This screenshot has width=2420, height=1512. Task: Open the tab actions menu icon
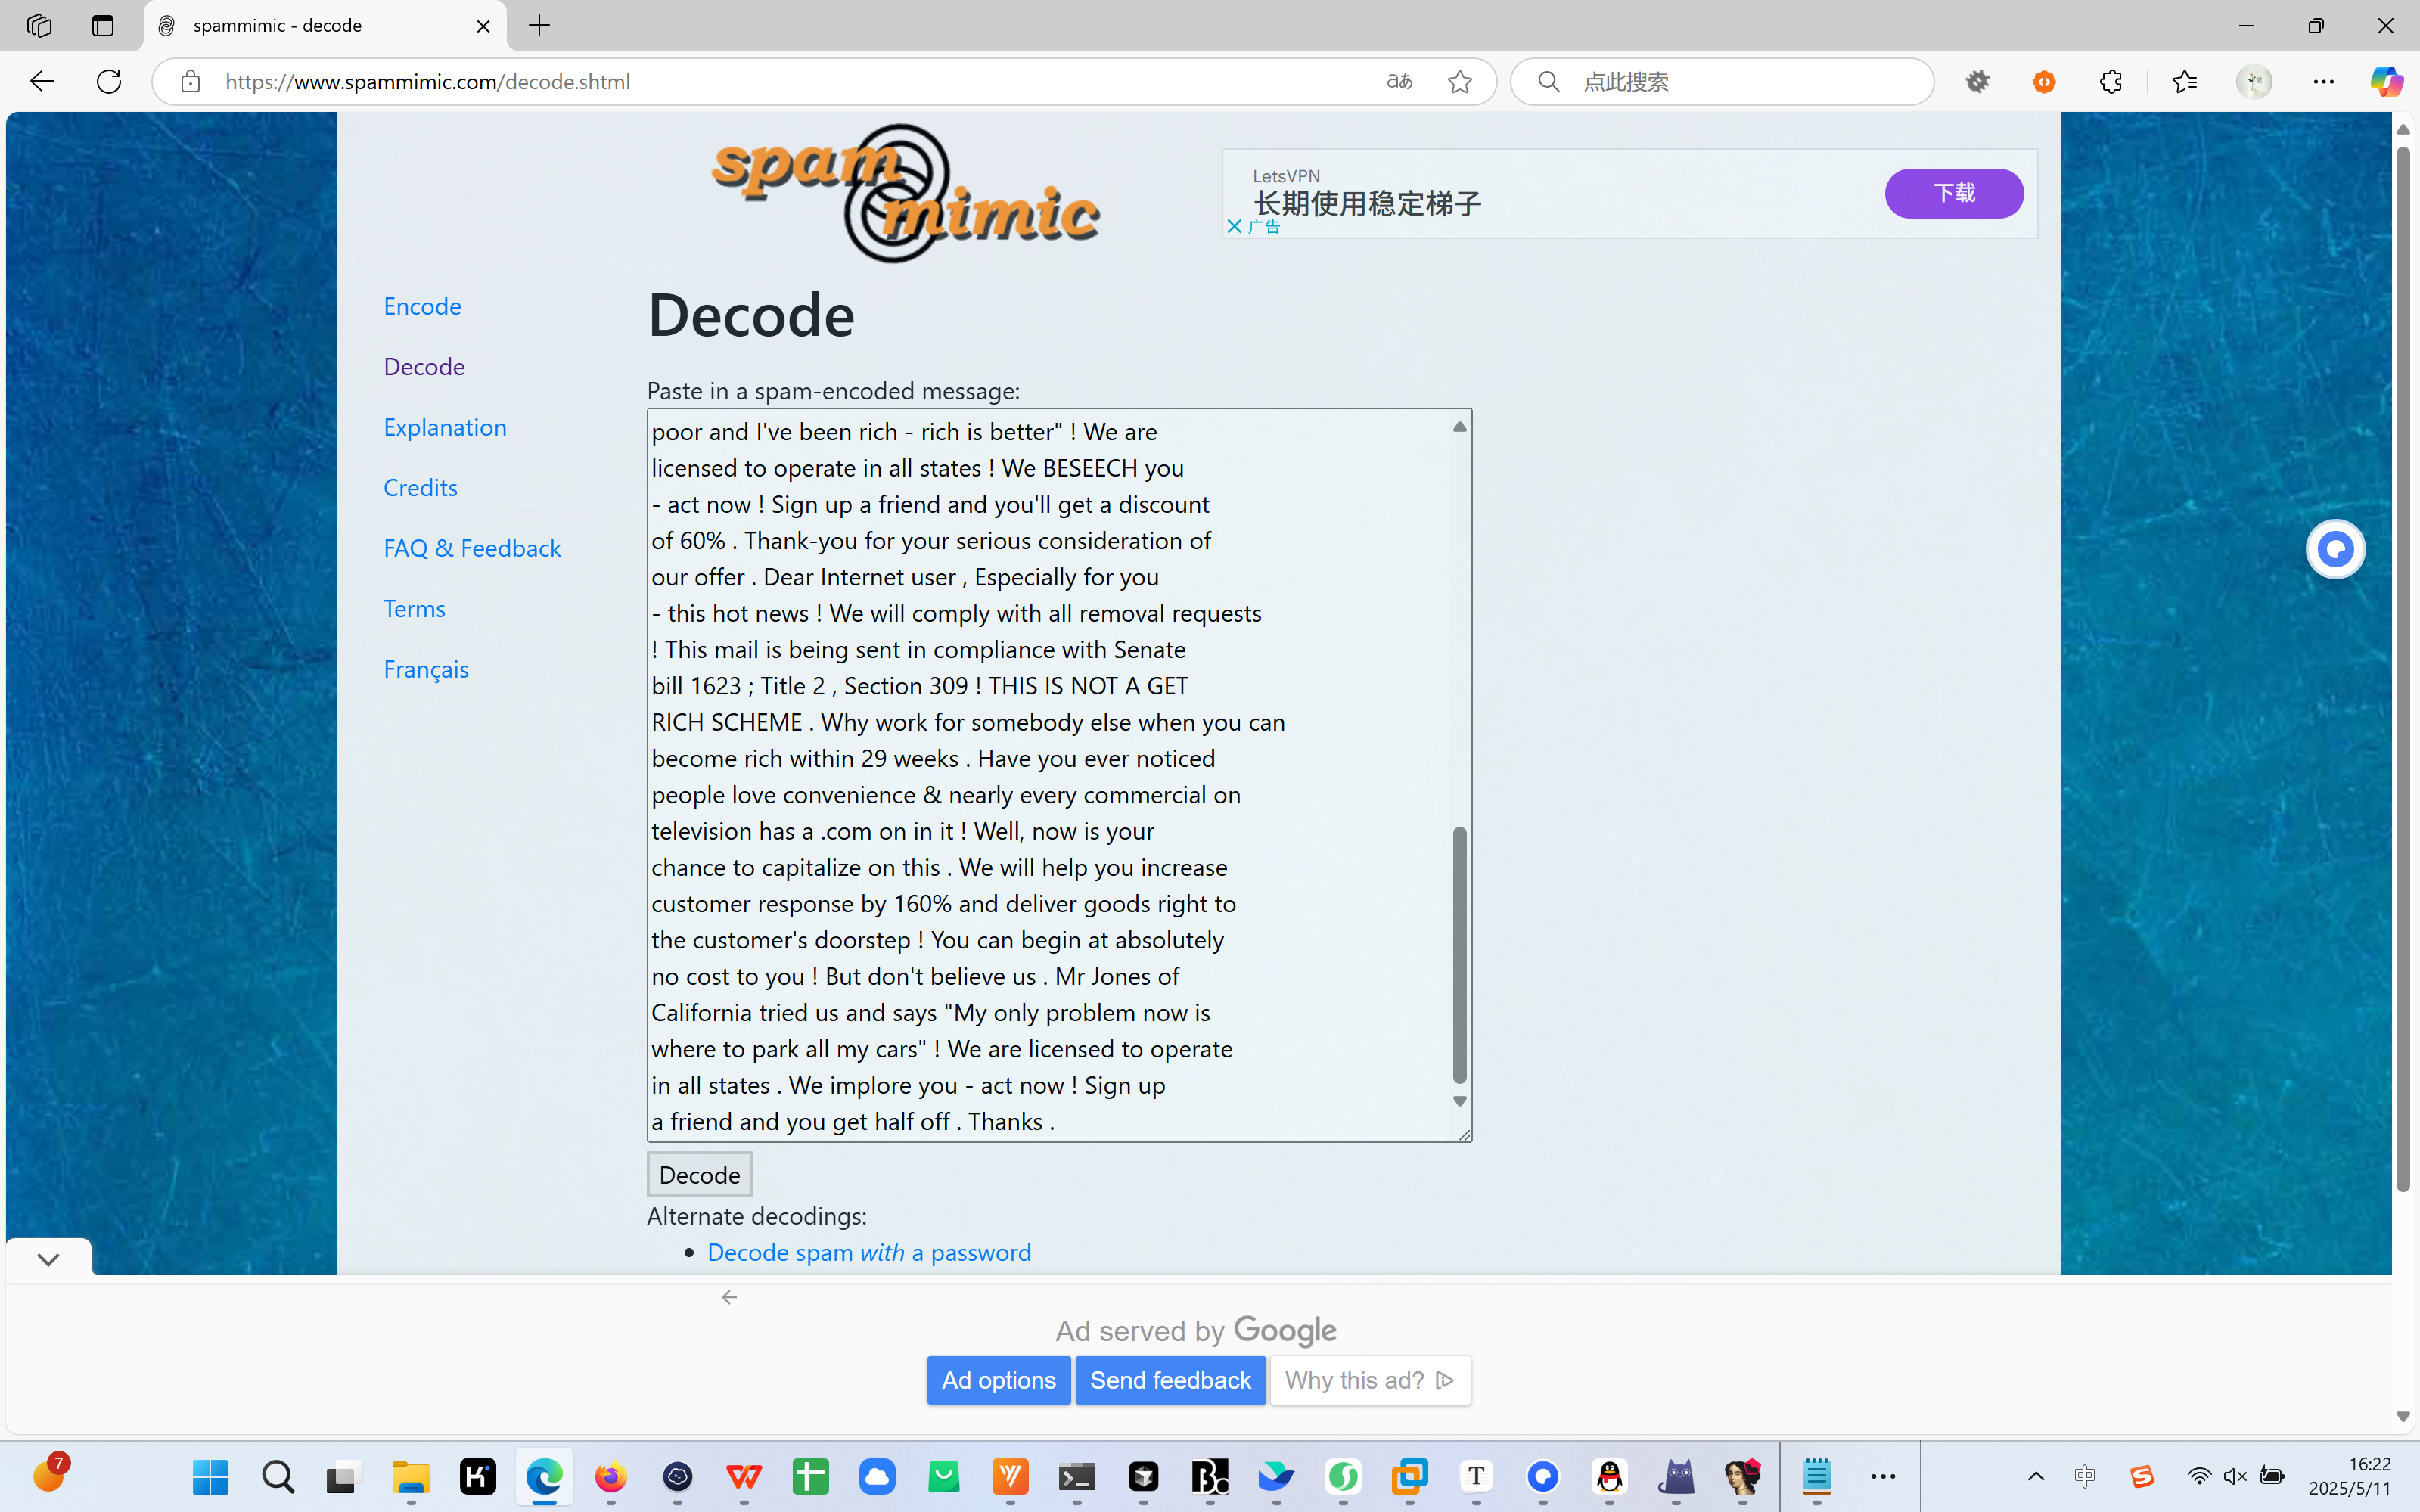click(x=103, y=25)
